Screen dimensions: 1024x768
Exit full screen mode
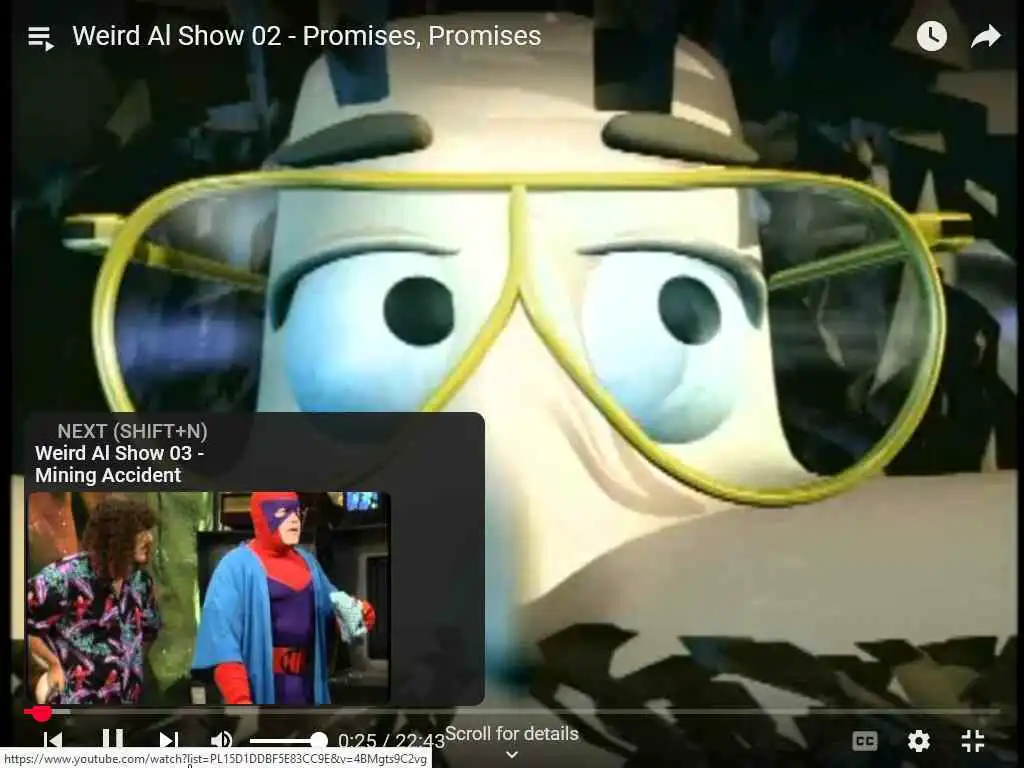[x=973, y=741]
